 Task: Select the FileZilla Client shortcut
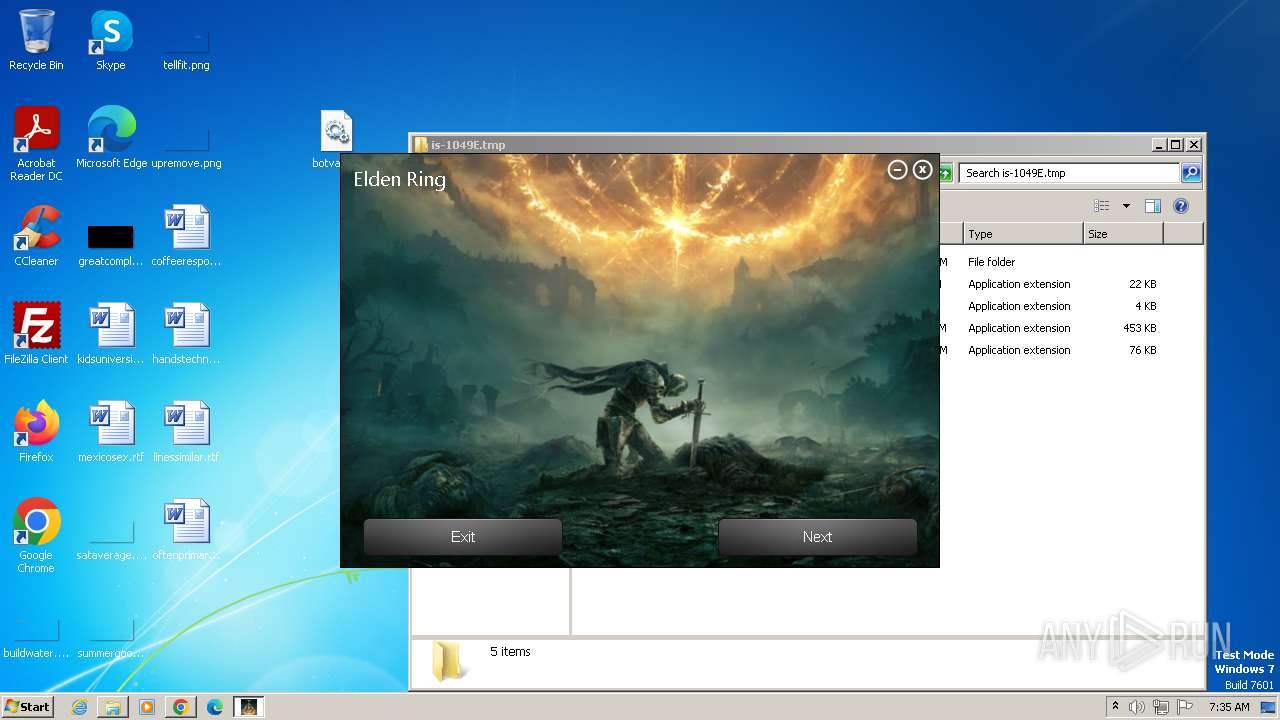click(x=36, y=334)
